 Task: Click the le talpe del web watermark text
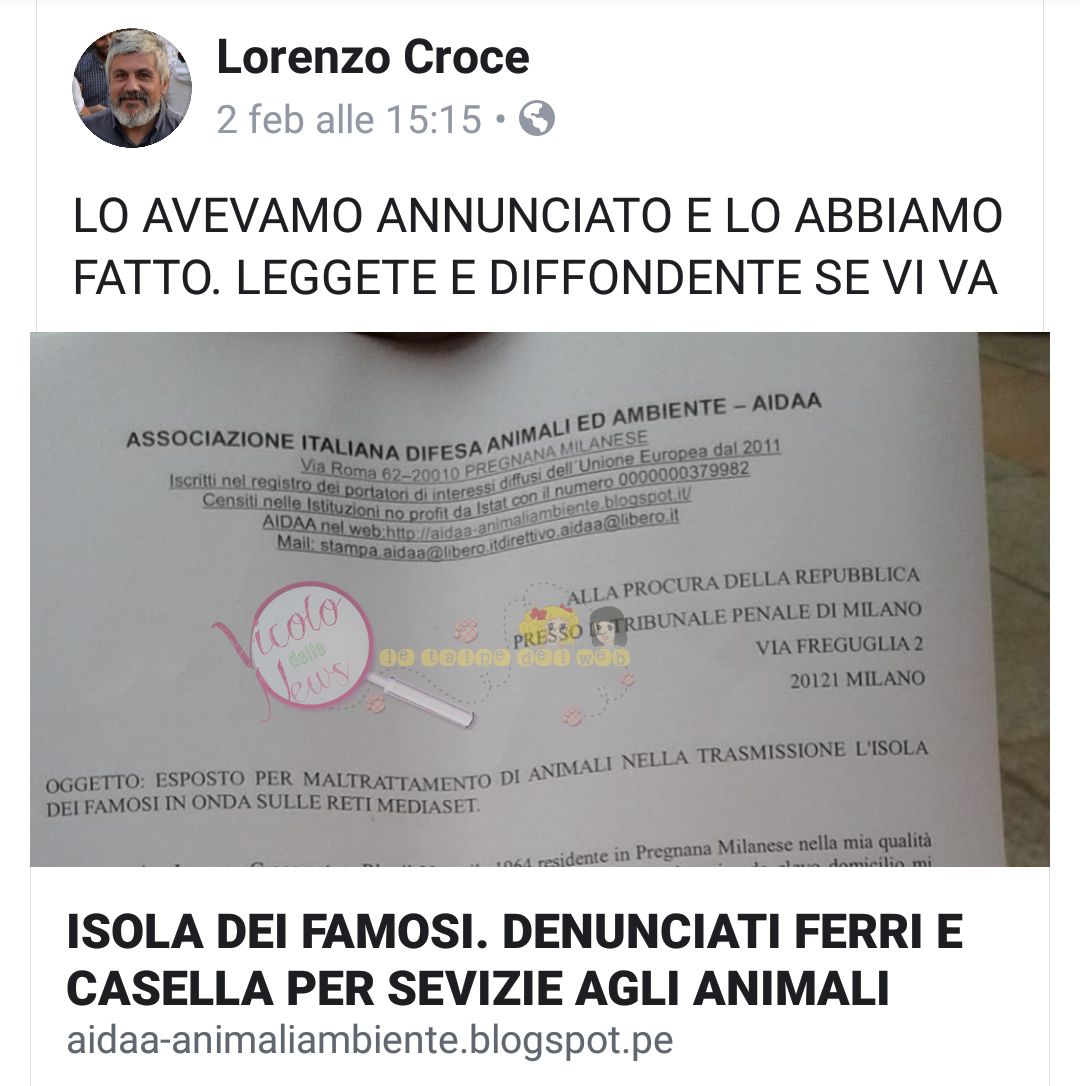(504, 657)
